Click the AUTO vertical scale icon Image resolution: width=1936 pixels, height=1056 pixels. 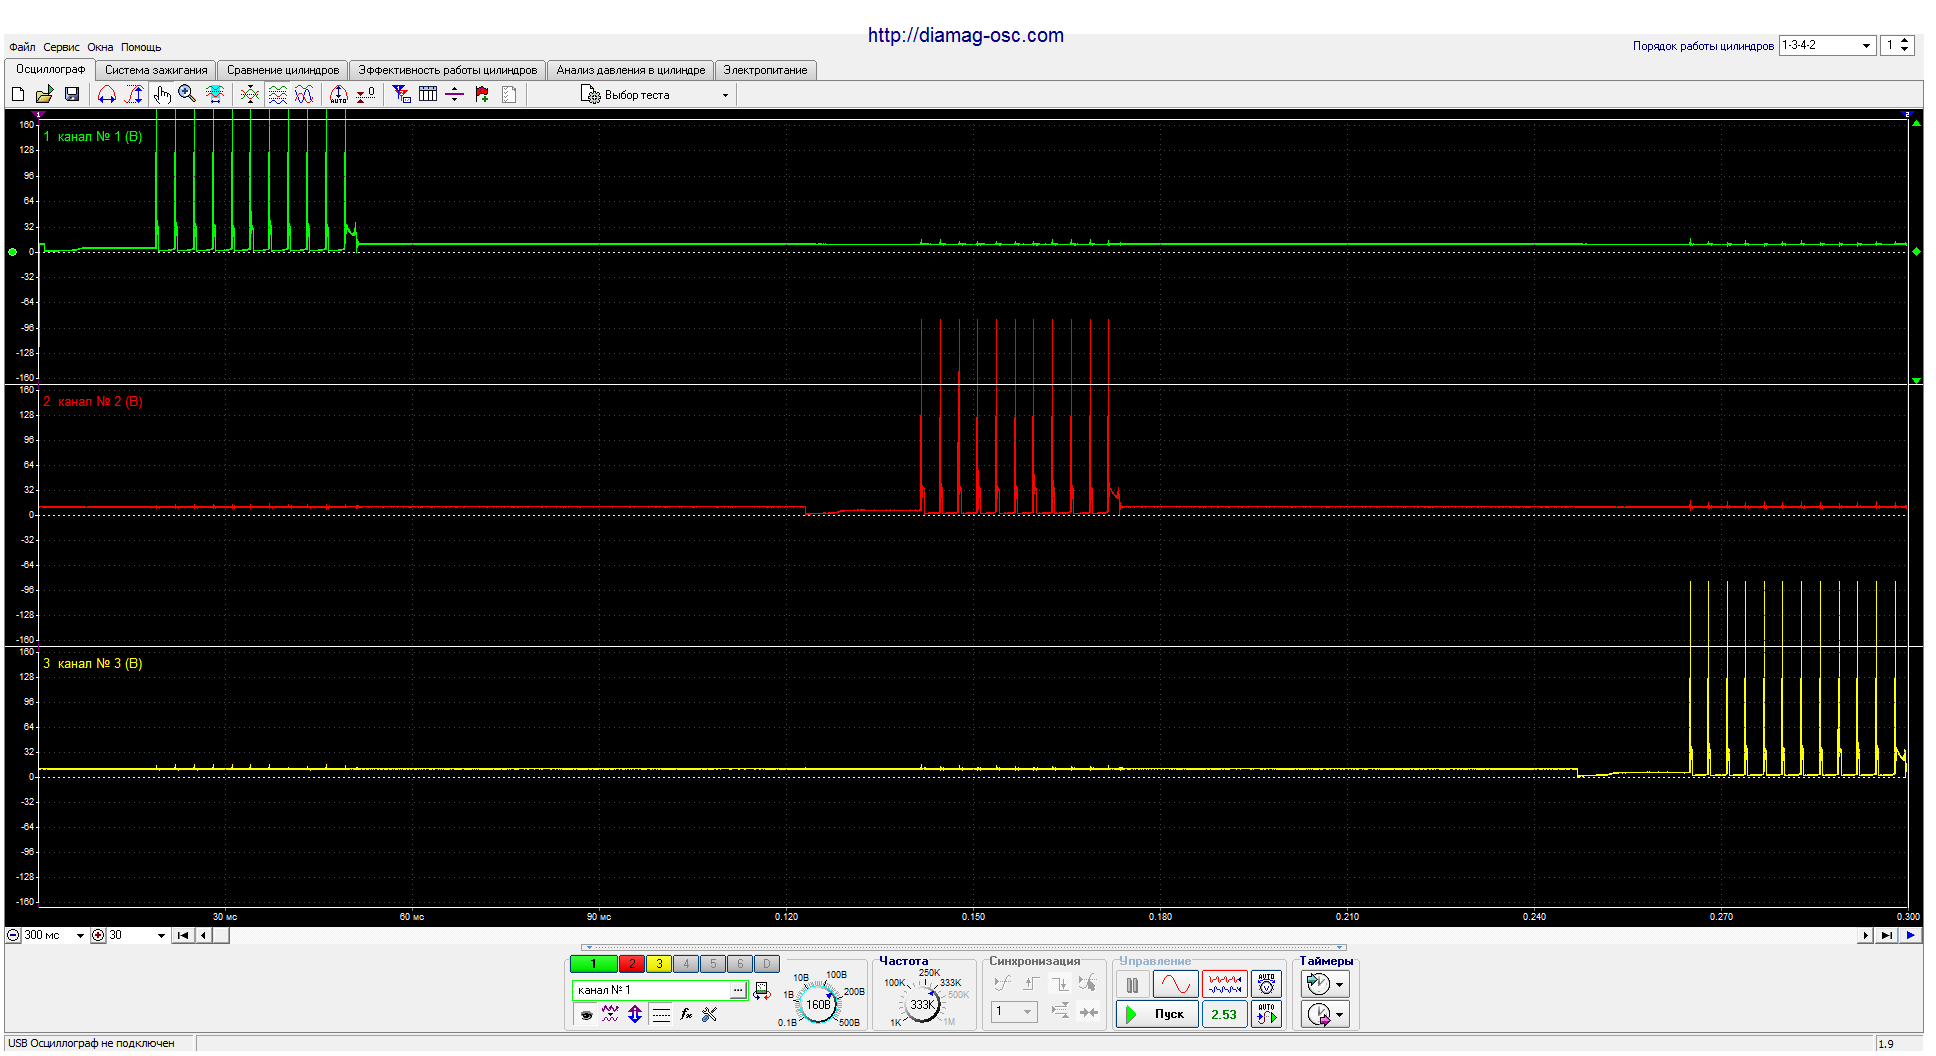pos(339,94)
